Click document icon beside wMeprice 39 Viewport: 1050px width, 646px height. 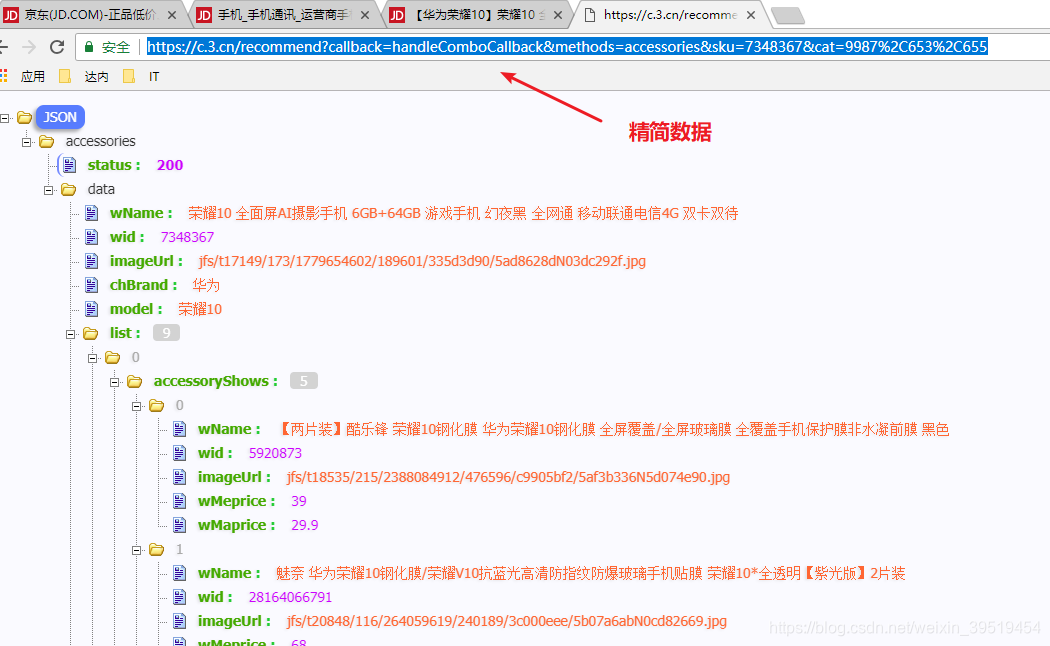[179, 501]
